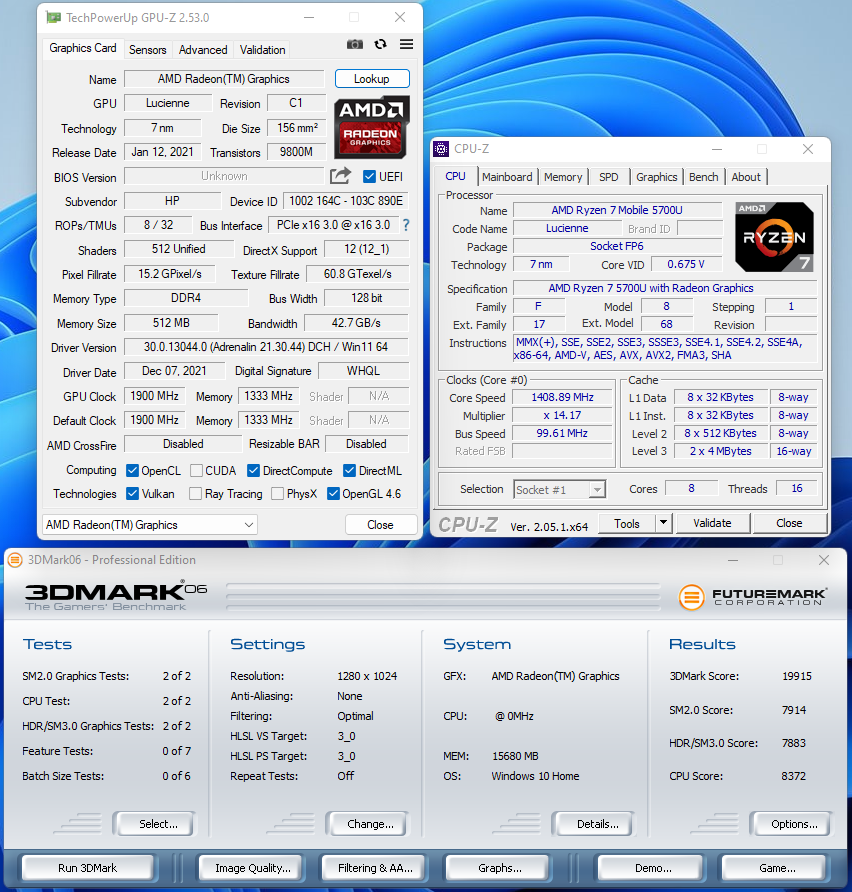Click the Core Speed value in CPU-Z
852x892 pixels.
[562, 397]
